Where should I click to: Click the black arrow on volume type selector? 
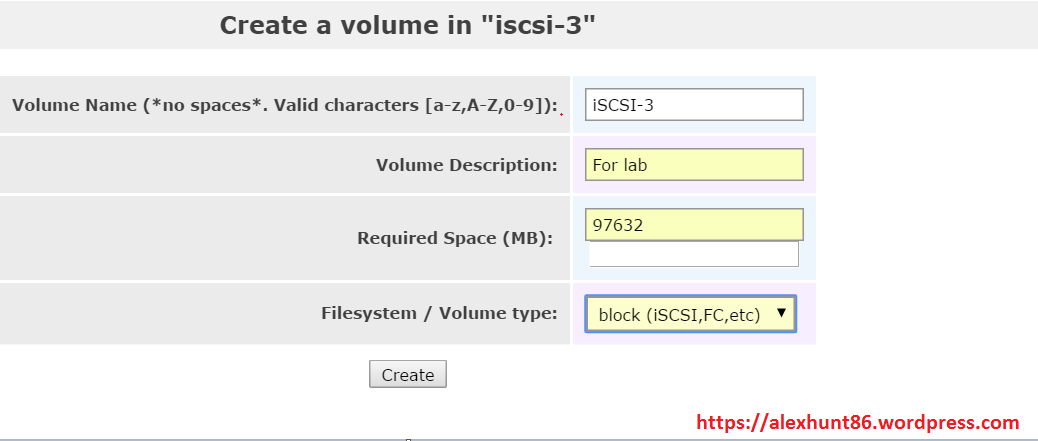pyautogui.click(x=781, y=314)
